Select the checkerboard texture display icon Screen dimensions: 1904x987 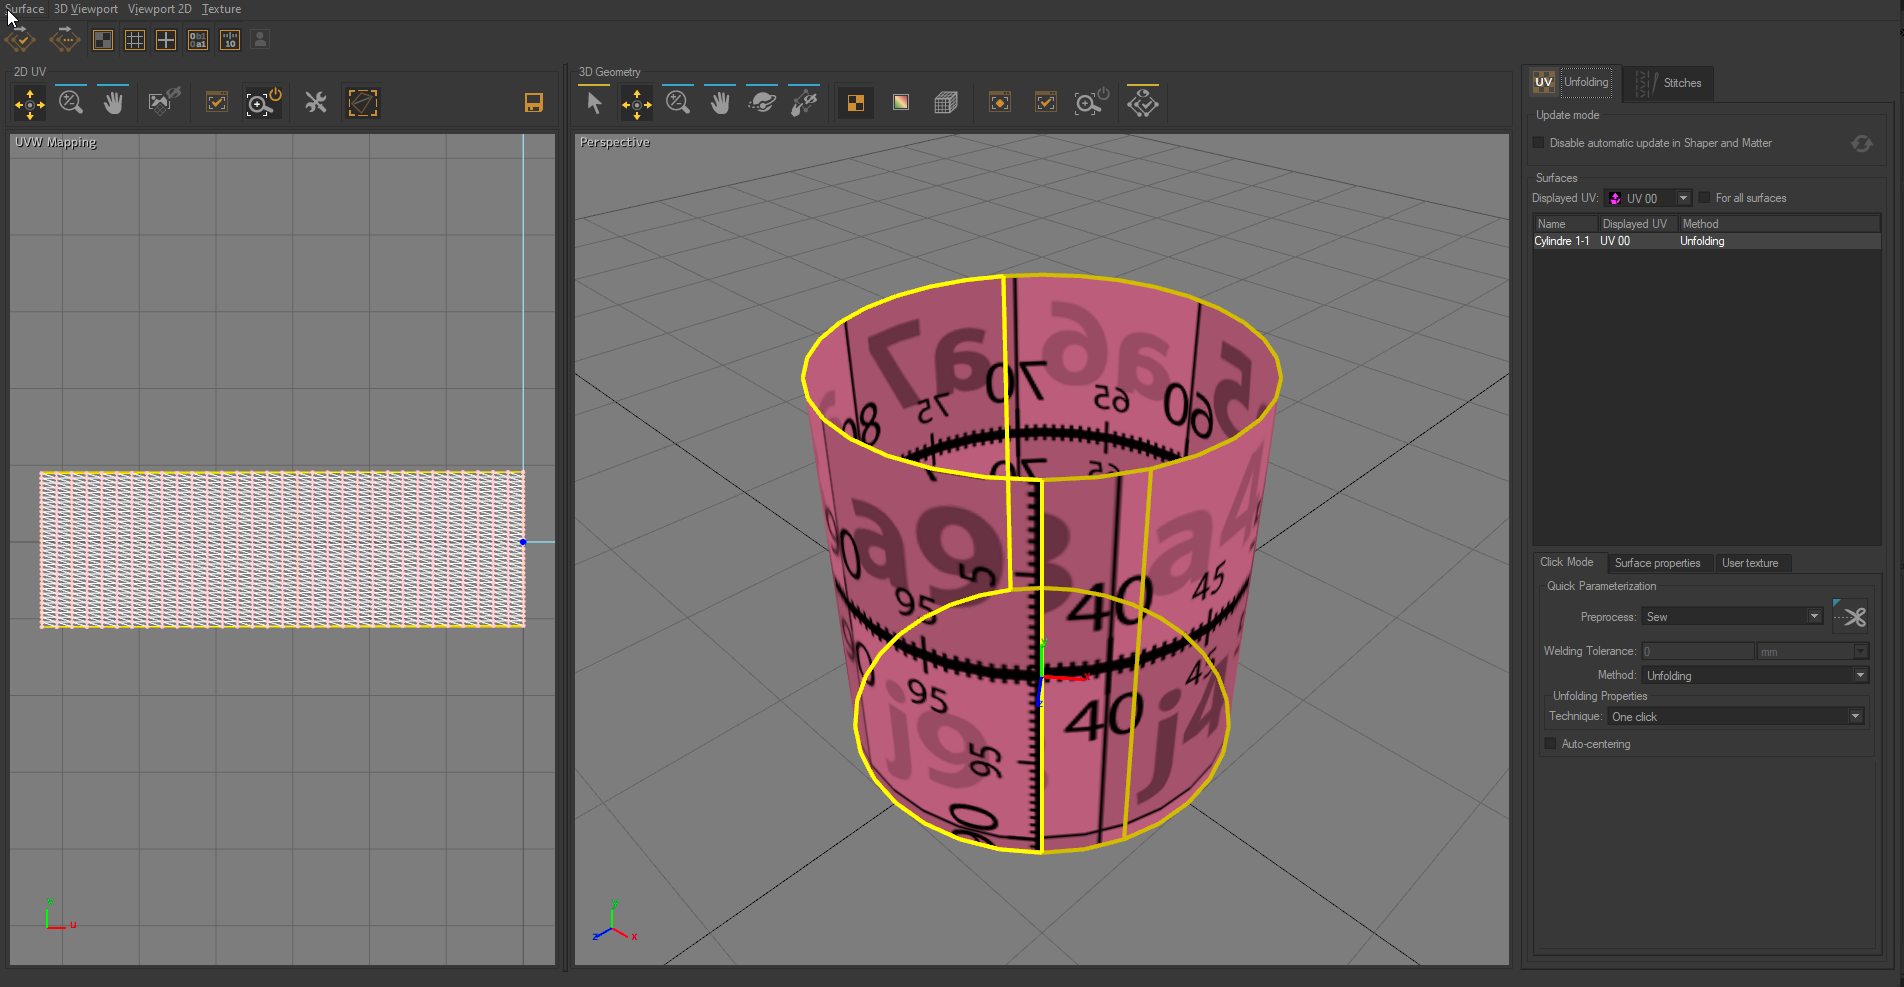tap(855, 101)
